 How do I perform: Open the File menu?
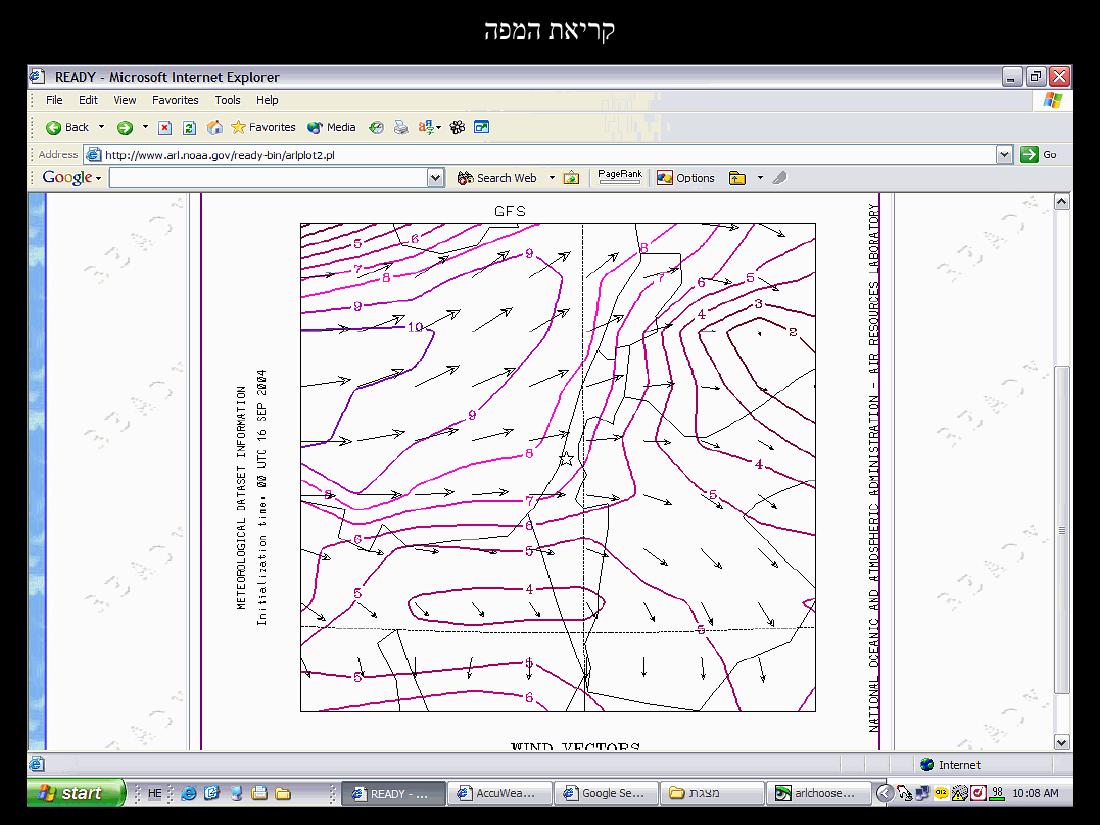point(54,100)
